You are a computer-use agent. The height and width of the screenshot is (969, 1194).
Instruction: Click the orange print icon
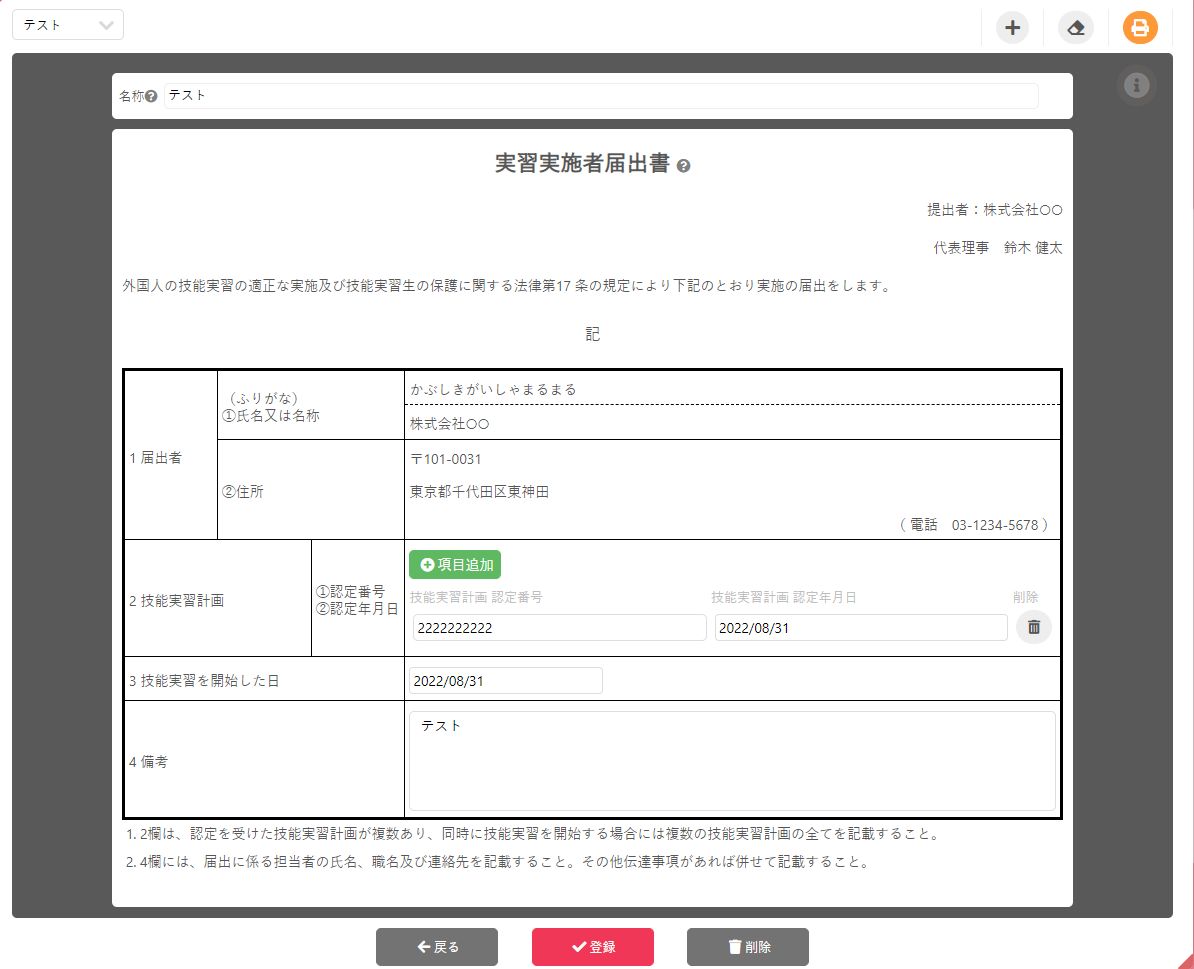click(x=1139, y=27)
